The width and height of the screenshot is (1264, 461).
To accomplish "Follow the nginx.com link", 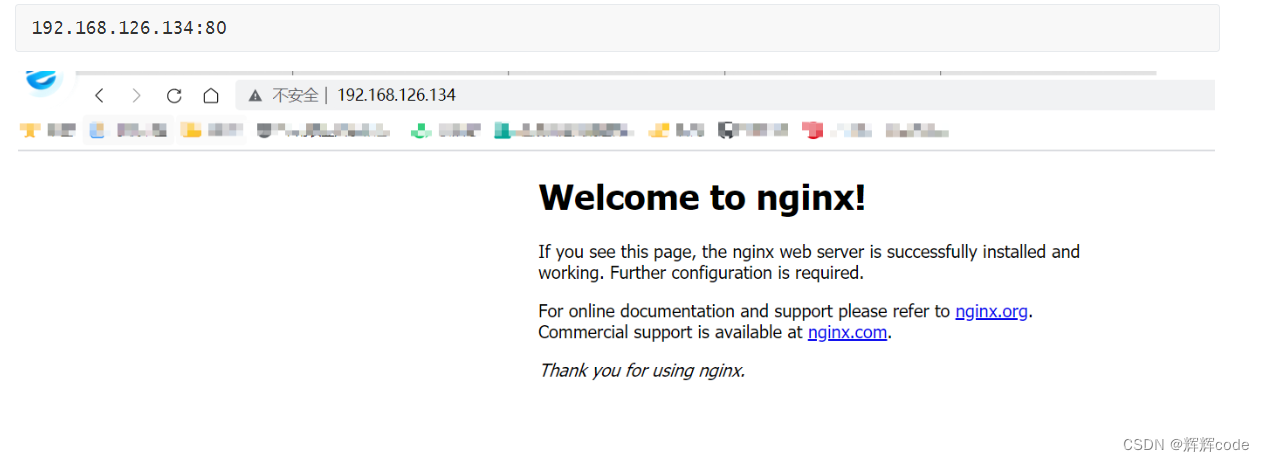I will (x=847, y=332).
